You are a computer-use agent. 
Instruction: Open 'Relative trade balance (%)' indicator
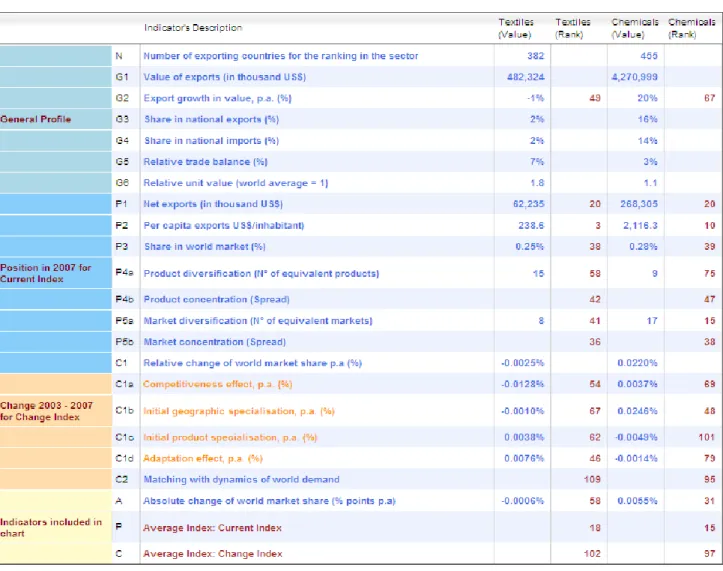(205, 162)
